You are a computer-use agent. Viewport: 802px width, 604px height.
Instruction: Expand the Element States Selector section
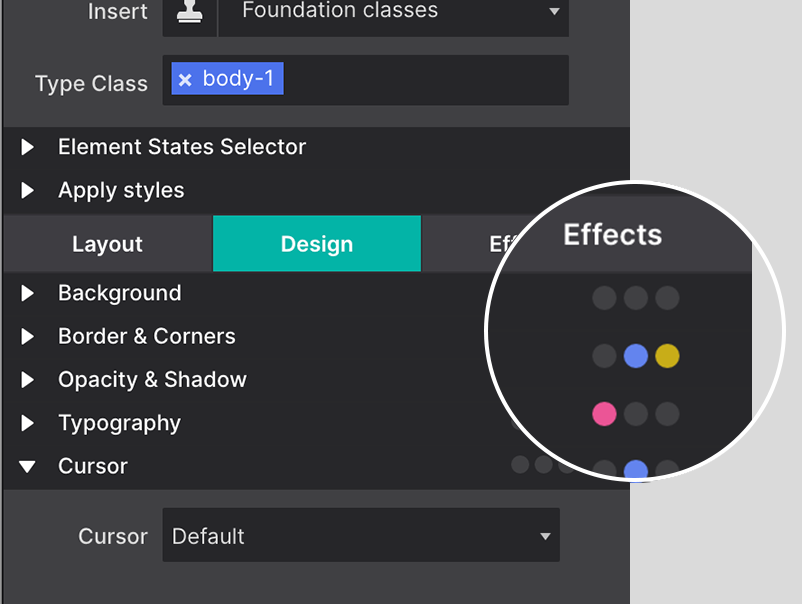[x=28, y=147]
